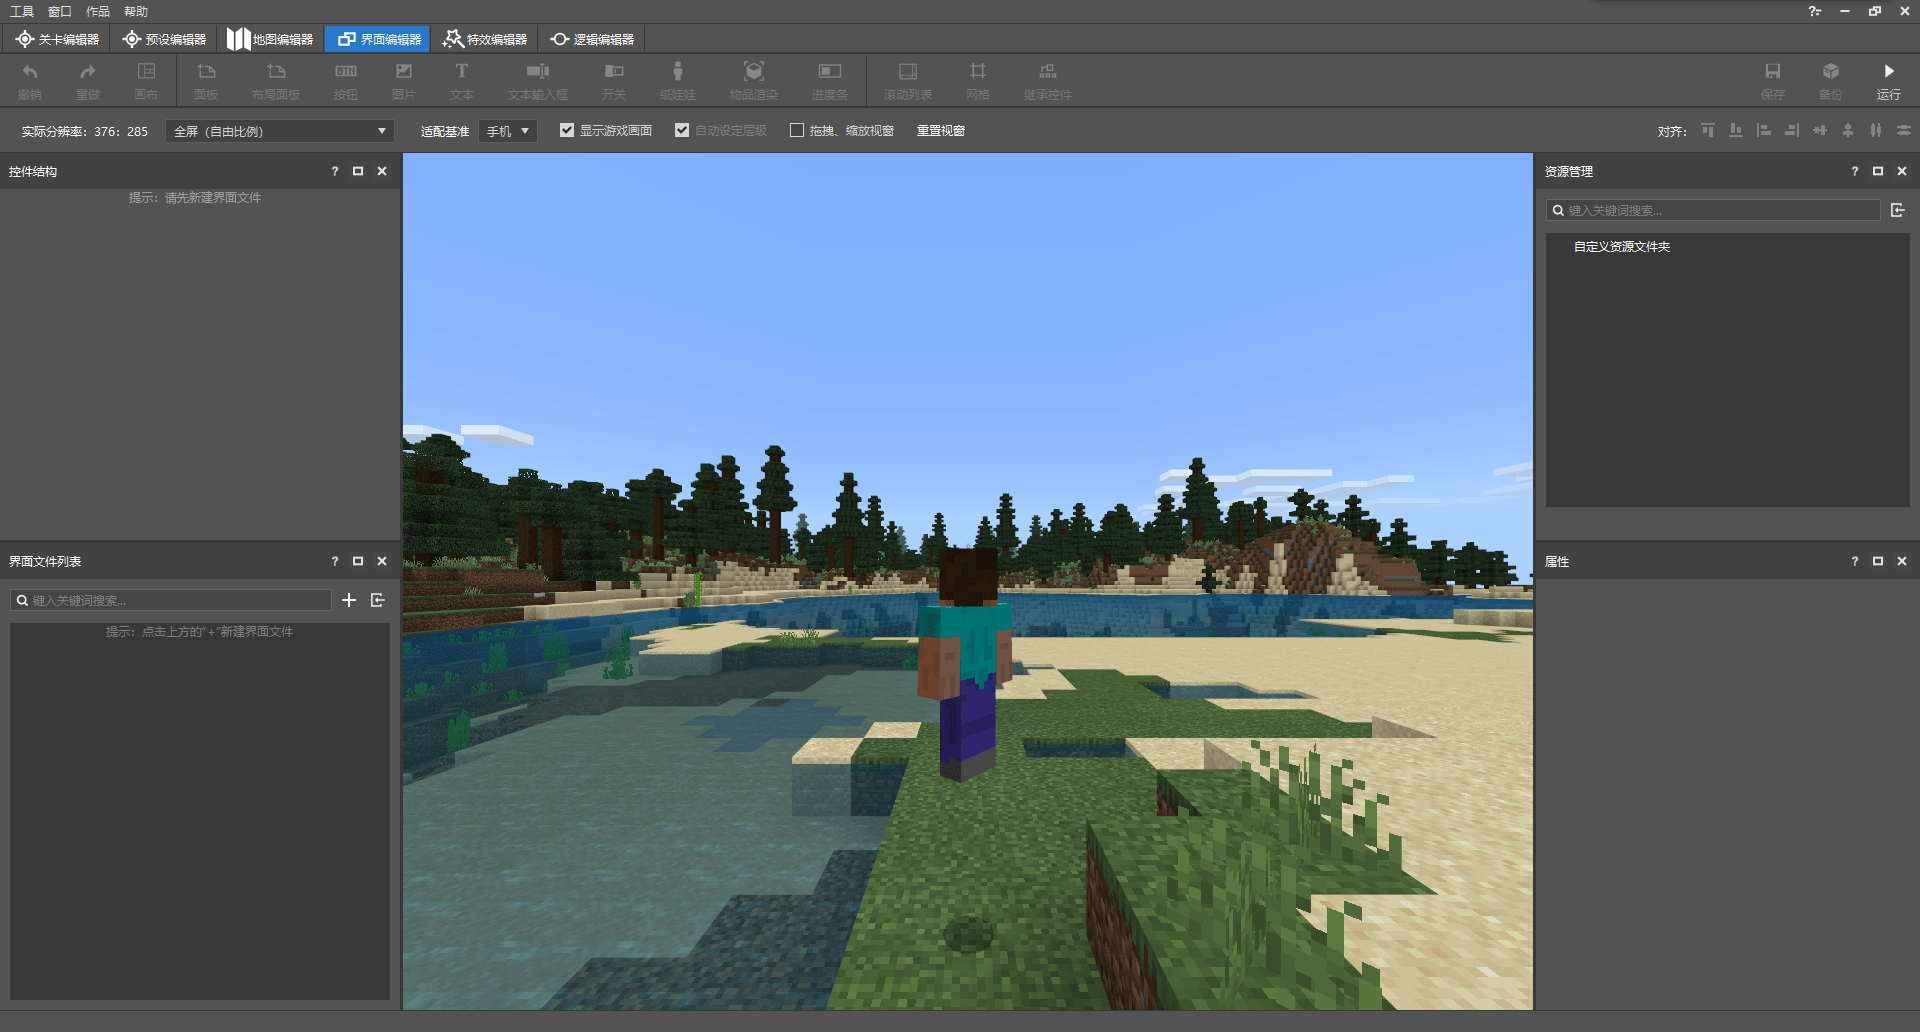Click the help icon in 界面文件列表 panel
The height and width of the screenshot is (1032, 1920).
point(335,561)
